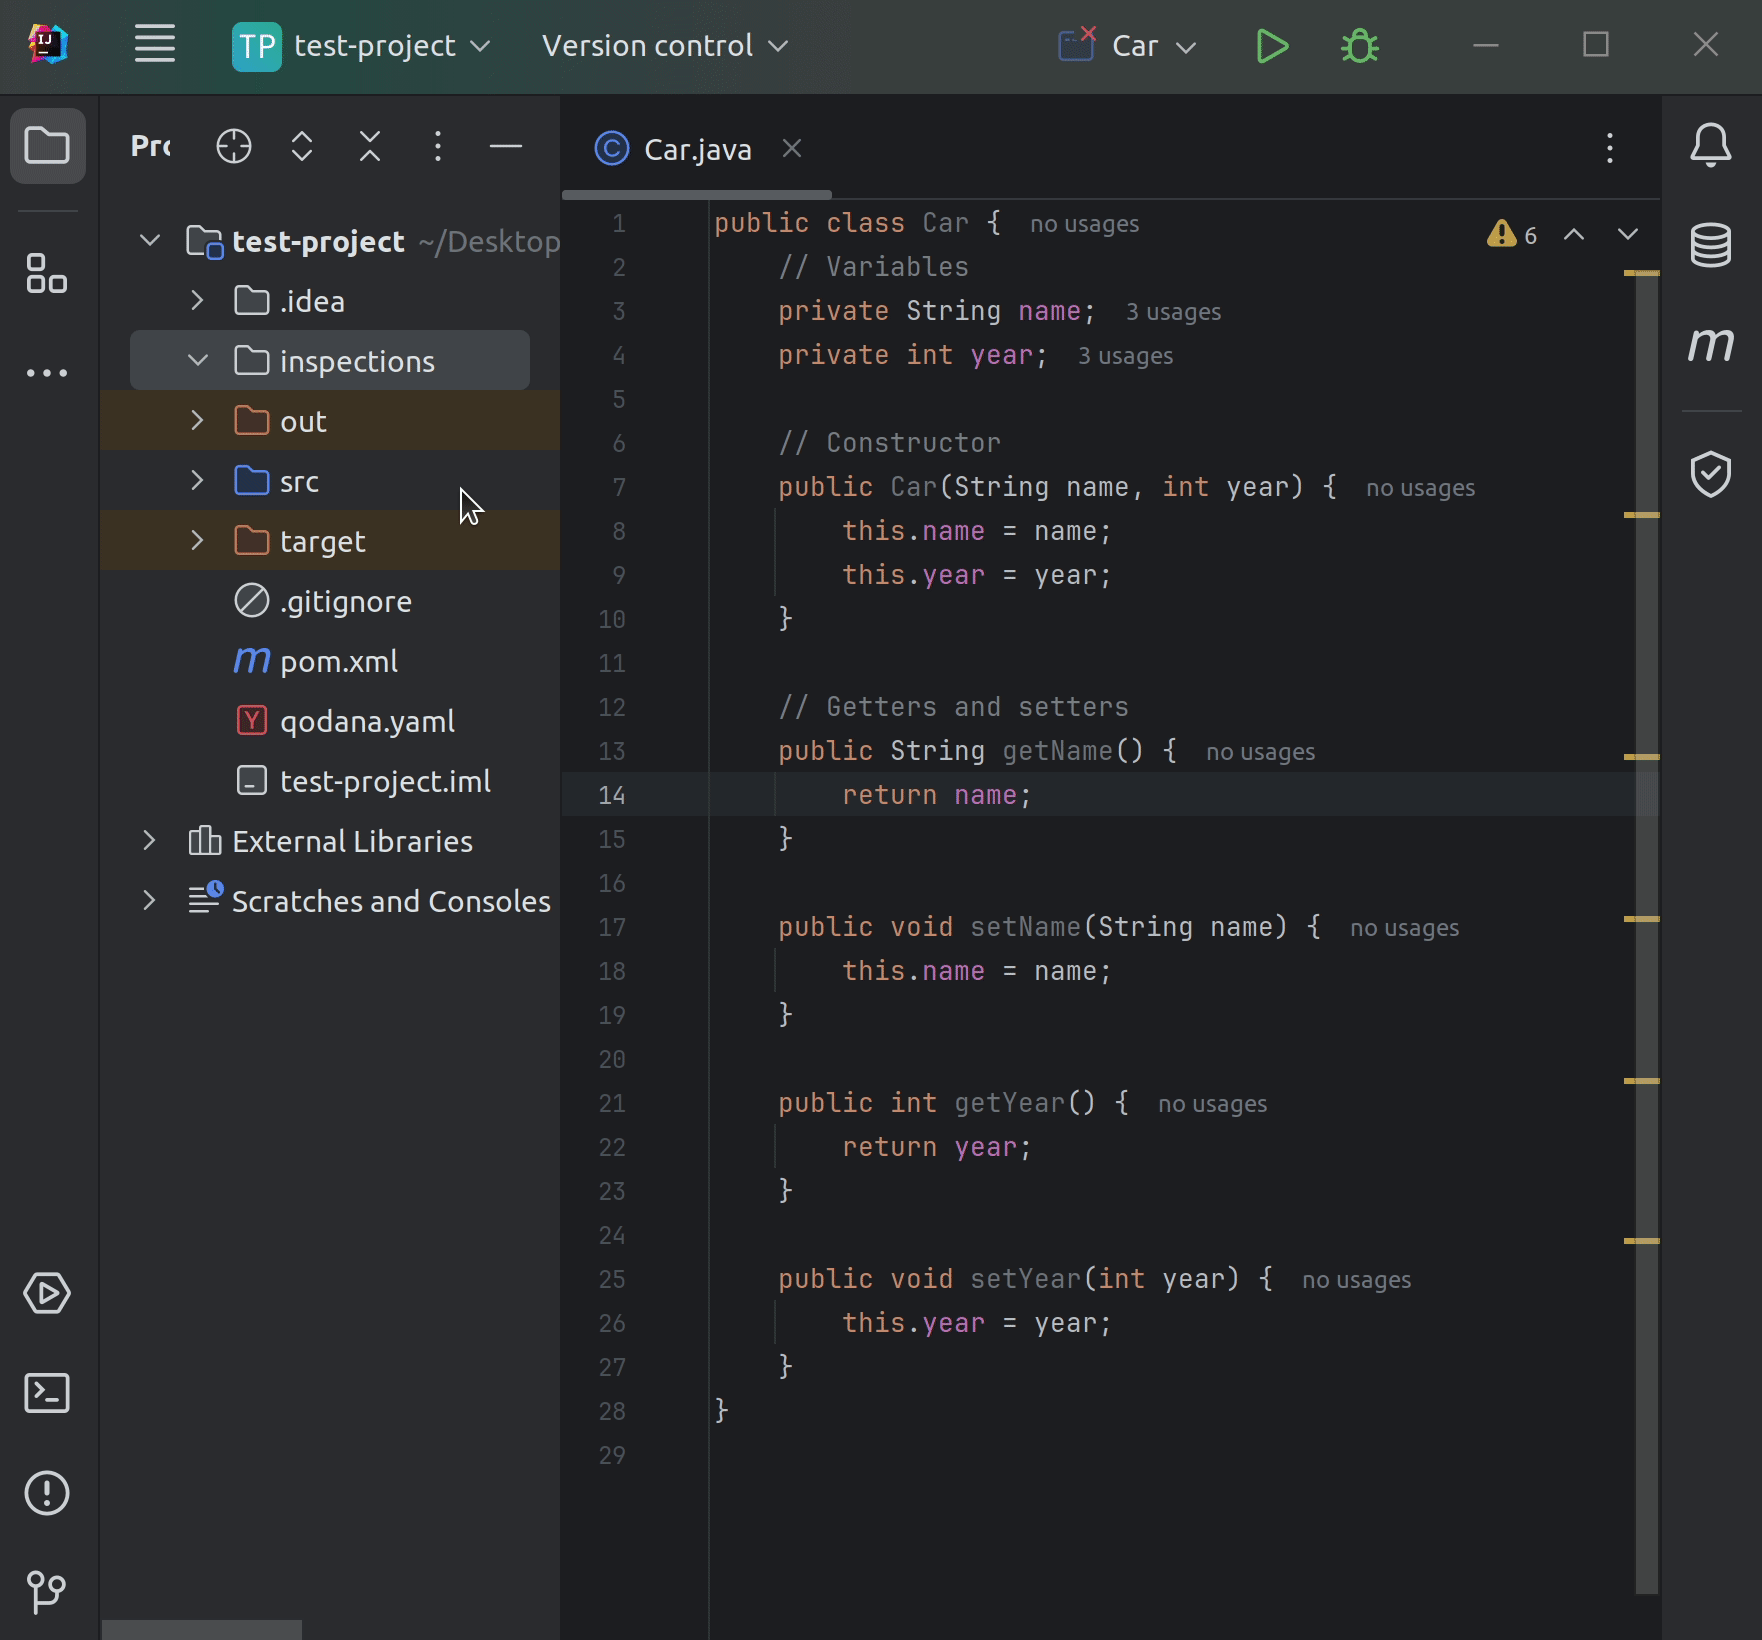Expand Scratches and Consoles node
The width and height of the screenshot is (1762, 1640).
coord(149,900)
